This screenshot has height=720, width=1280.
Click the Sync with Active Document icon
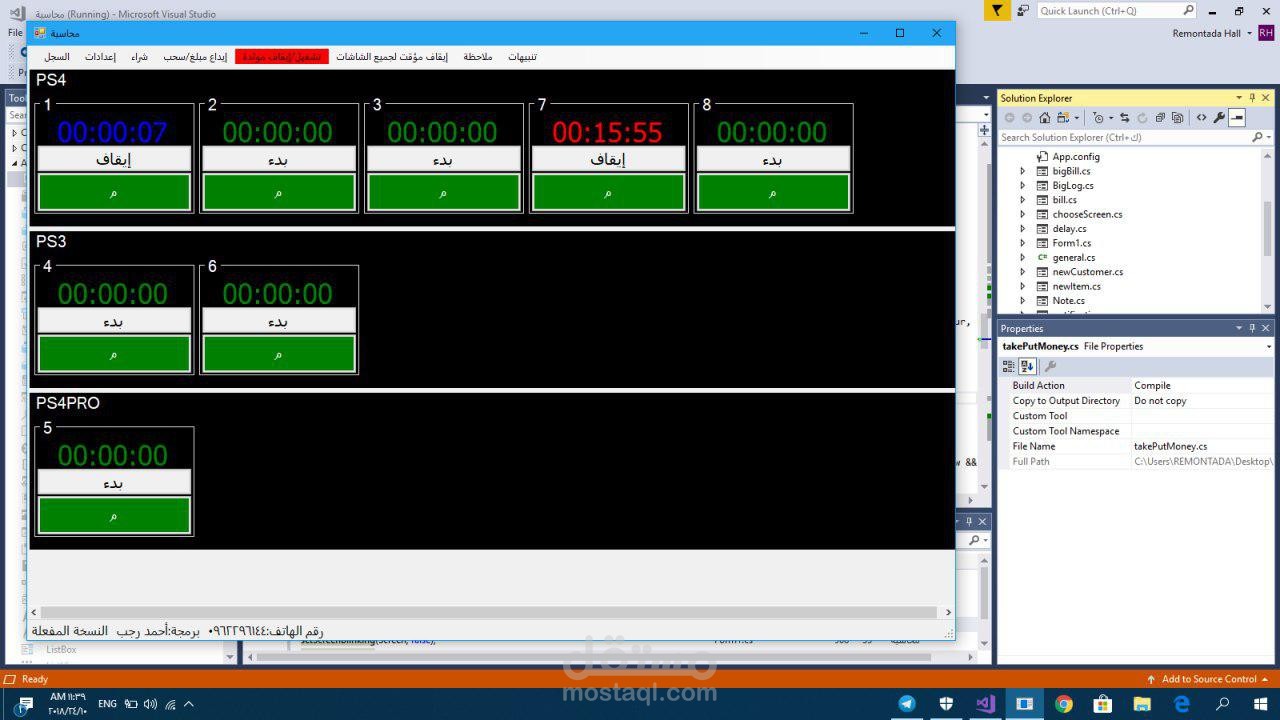tap(1124, 118)
